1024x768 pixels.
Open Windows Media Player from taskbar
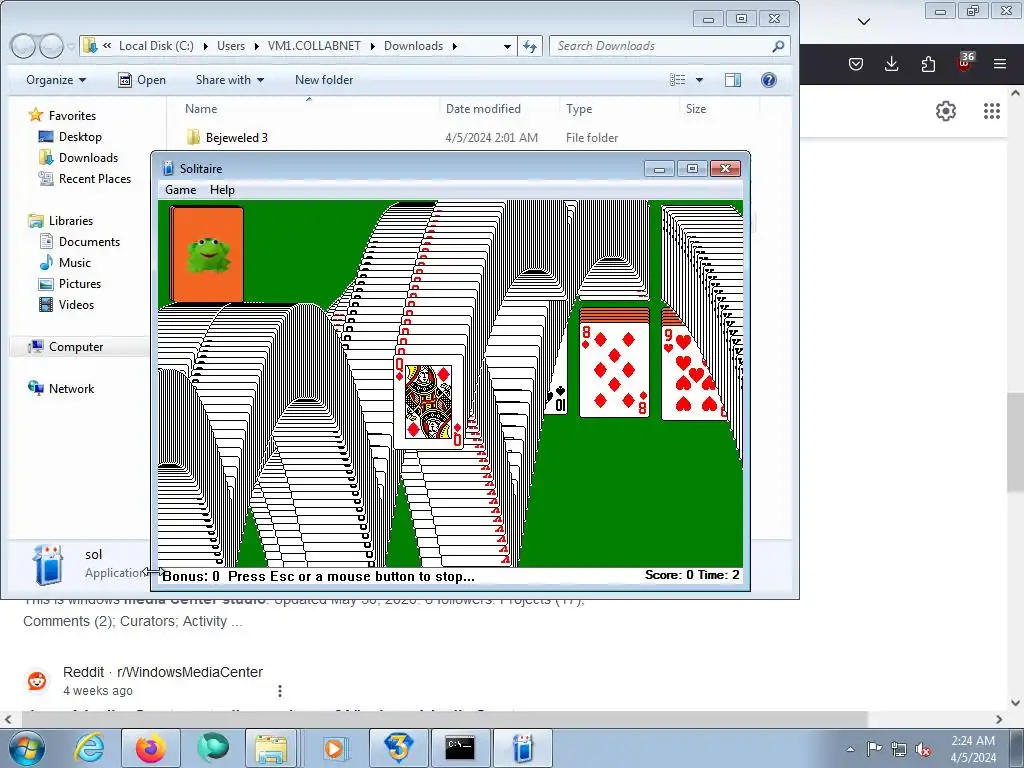335,748
